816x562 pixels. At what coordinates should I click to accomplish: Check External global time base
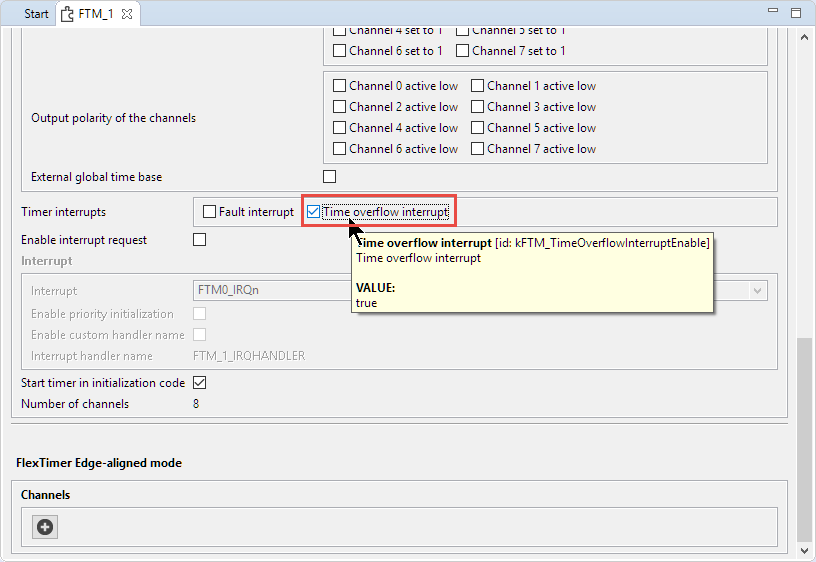pyautogui.click(x=329, y=177)
